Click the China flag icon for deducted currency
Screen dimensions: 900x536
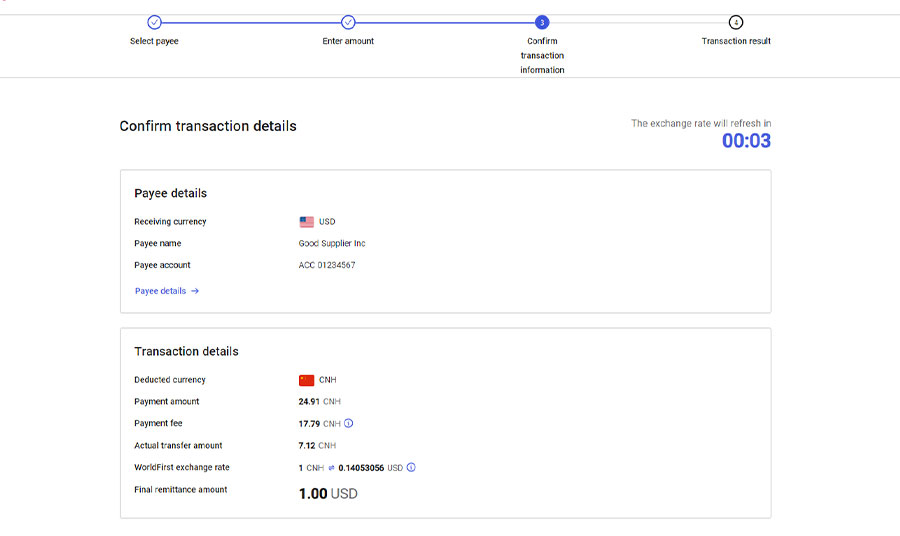(306, 380)
